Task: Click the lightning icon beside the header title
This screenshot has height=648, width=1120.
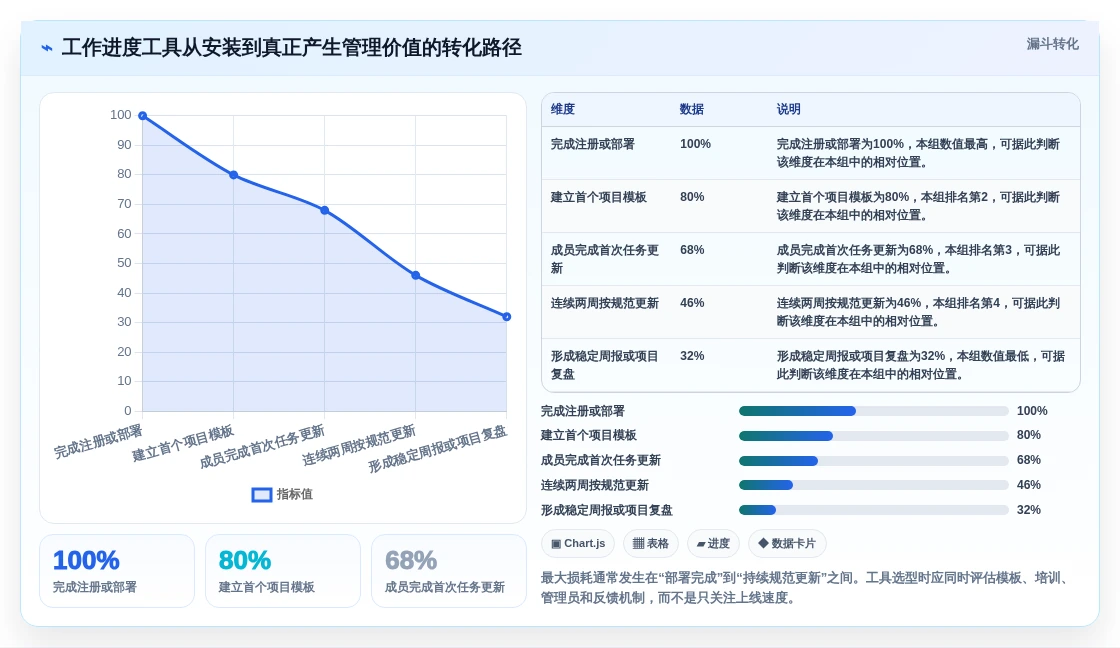Action: click(47, 48)
